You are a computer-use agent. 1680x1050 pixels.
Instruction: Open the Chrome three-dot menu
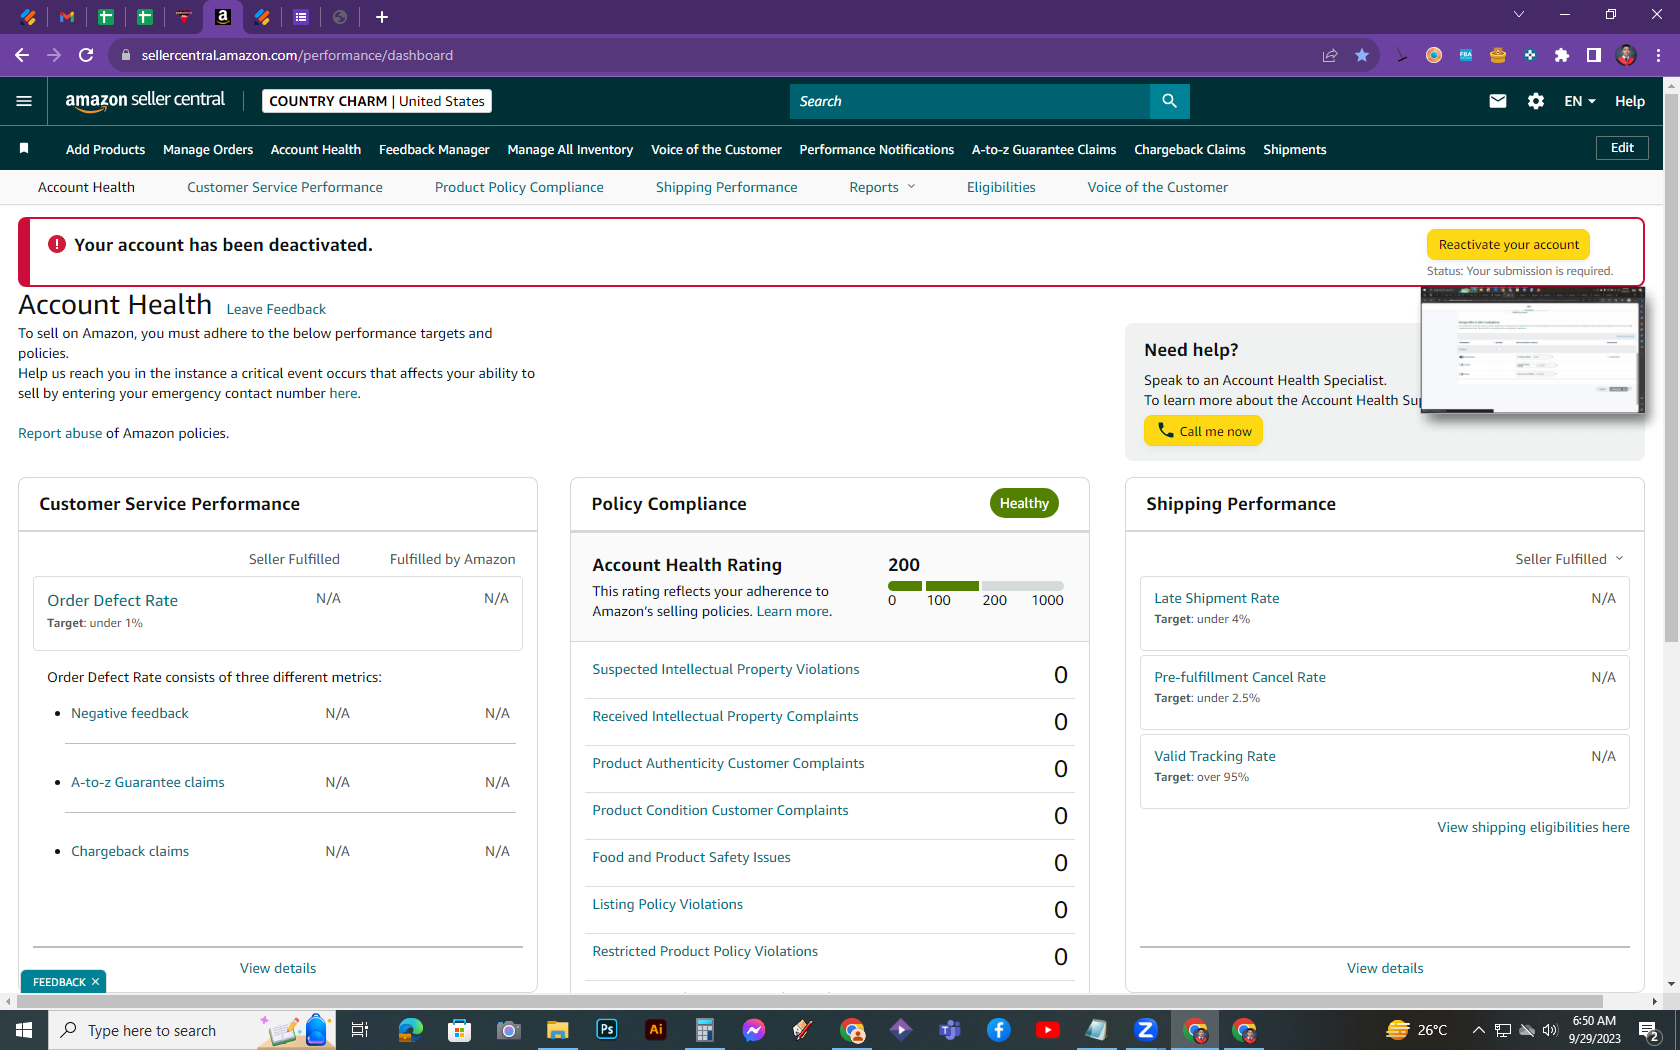click(x=1658, y=55)
